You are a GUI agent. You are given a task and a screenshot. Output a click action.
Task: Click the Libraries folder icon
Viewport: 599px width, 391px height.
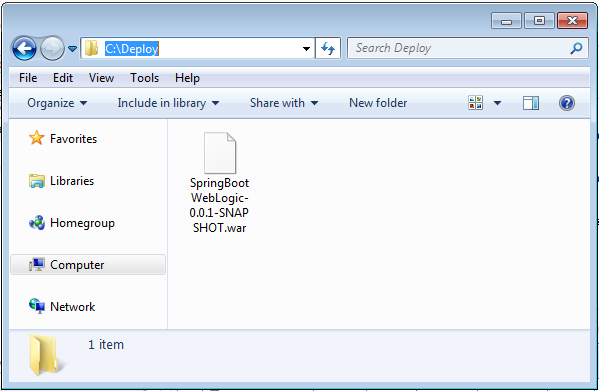[x=37, y=181]
